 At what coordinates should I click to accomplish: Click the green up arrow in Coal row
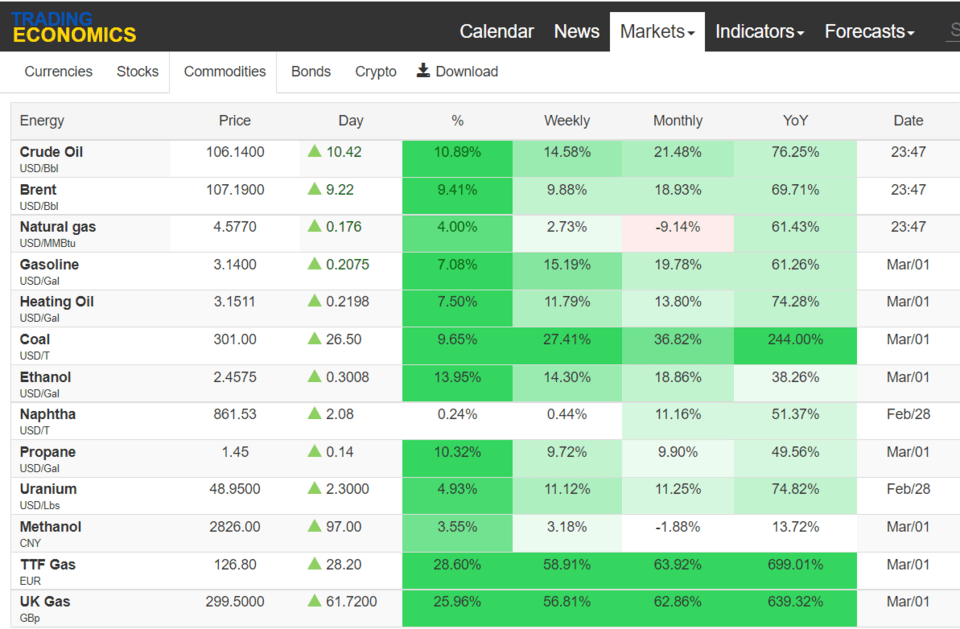coord(315,338)
